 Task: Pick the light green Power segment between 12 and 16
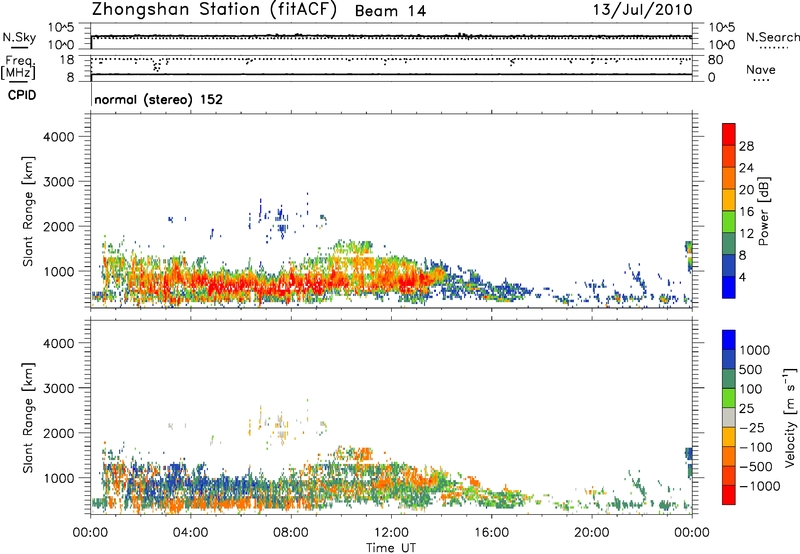[729, 222]
